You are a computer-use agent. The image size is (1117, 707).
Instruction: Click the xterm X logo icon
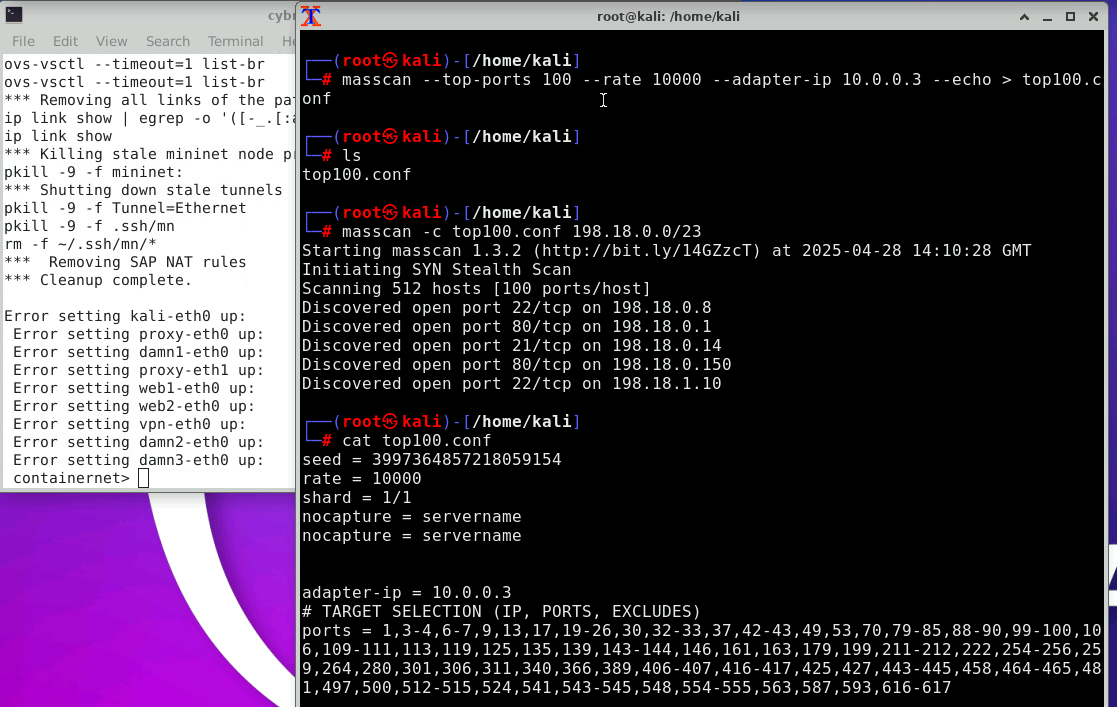point(312,16)
